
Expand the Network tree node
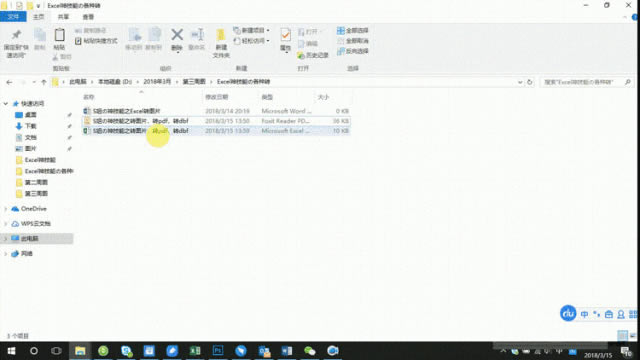click(x=6, y=254)
